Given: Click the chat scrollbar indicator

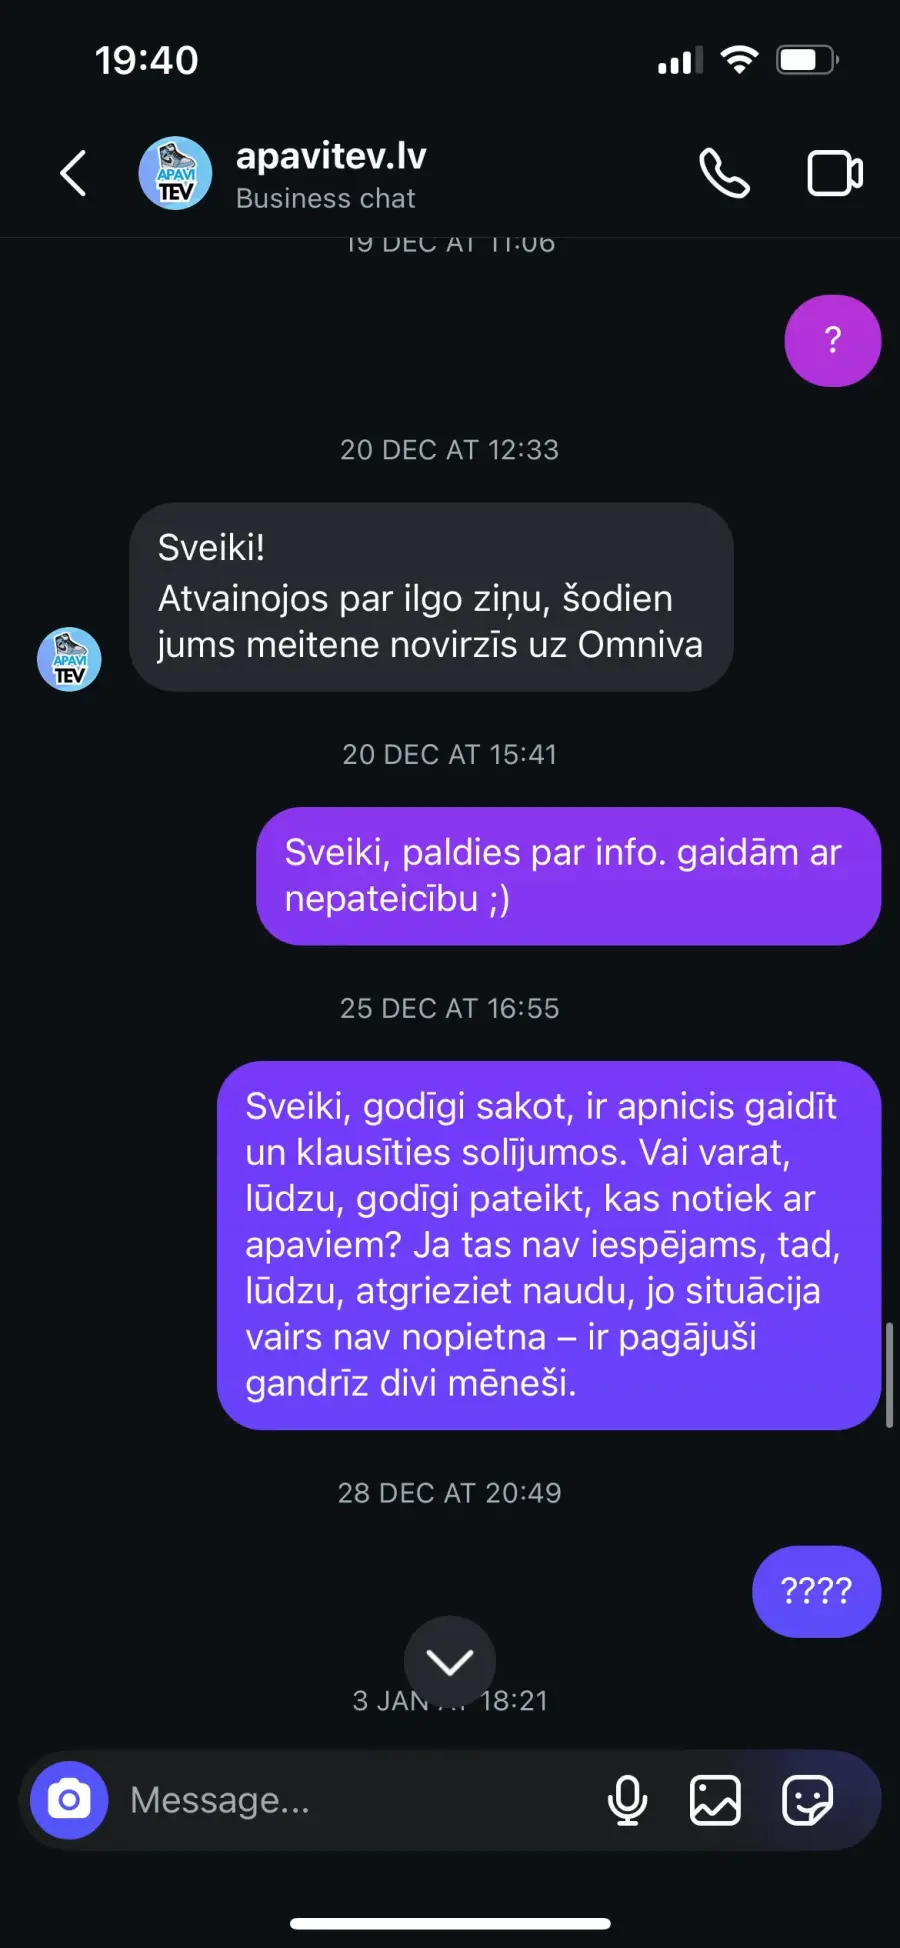Looking at the screenshot, I should point(889,1374).
